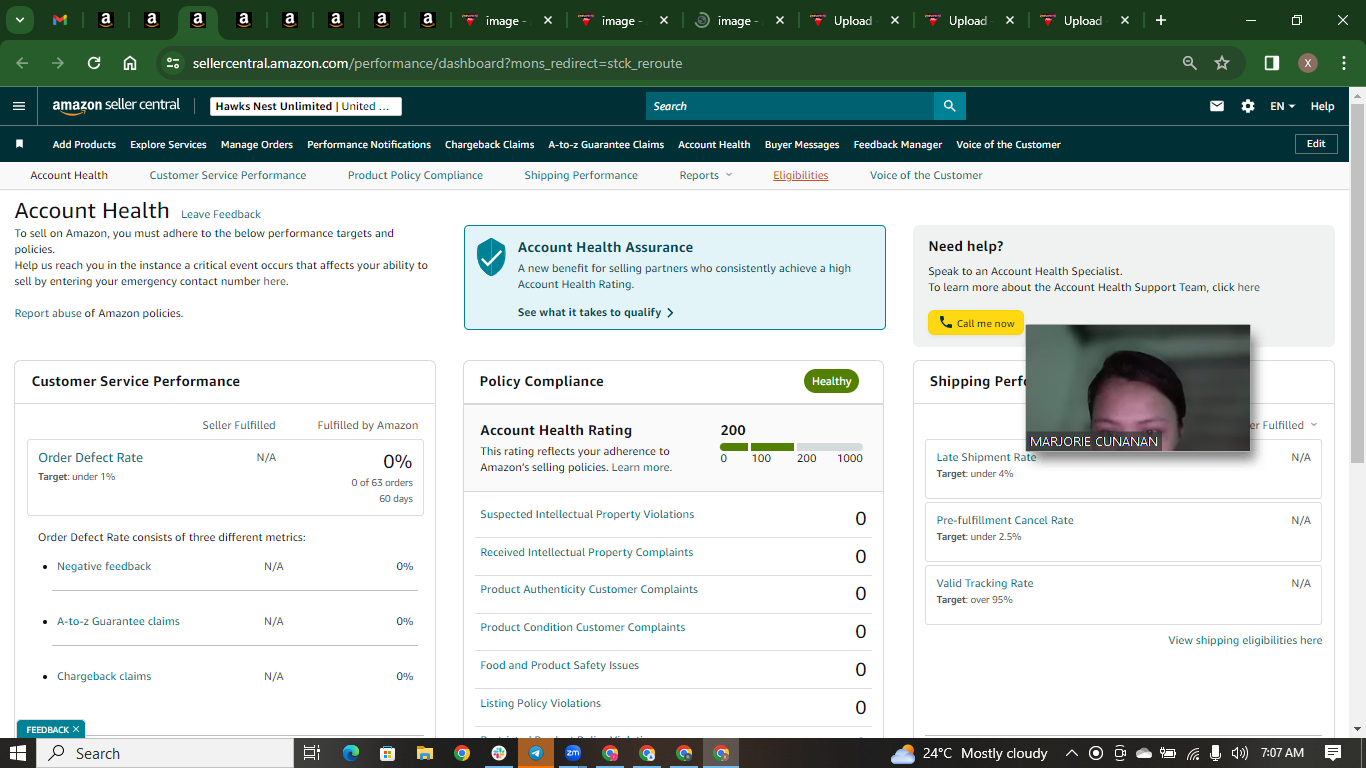Open Suspected Intellectual Property Violations

click(587, 514)
